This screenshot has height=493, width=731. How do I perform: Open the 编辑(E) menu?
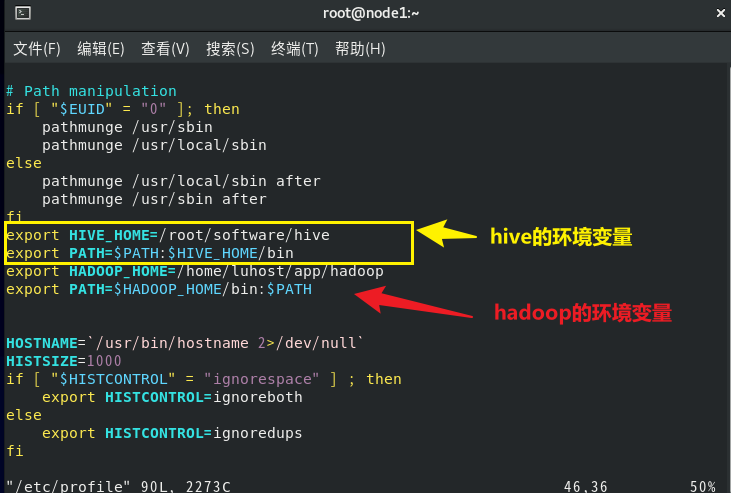tap(101, 49)
